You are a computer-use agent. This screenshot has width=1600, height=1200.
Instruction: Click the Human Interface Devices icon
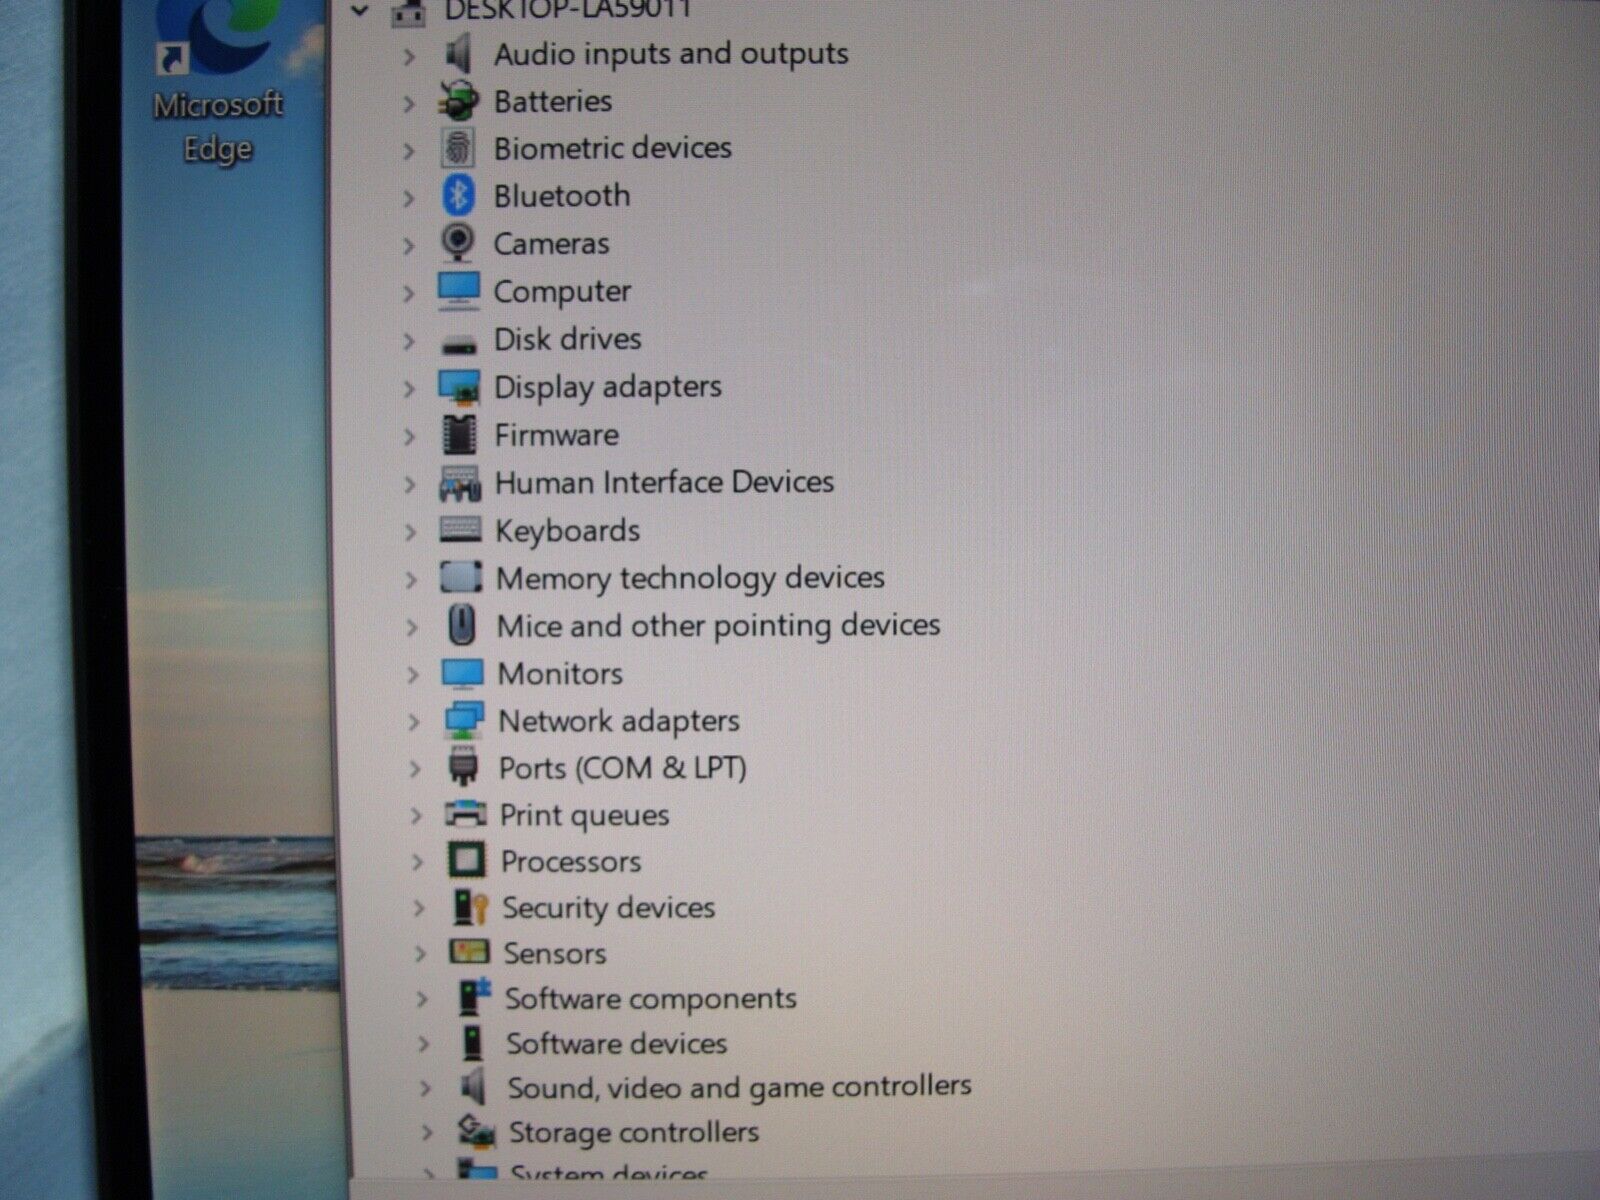pyautogui.click(x=460, y=483)
